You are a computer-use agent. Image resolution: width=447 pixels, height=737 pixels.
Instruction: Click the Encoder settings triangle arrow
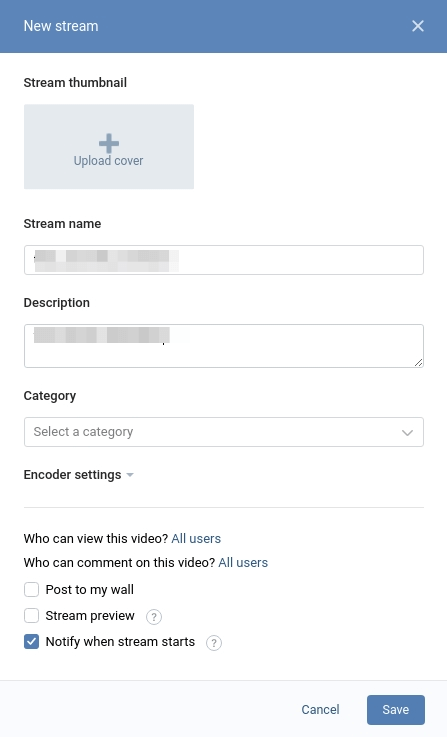point(130,475)
